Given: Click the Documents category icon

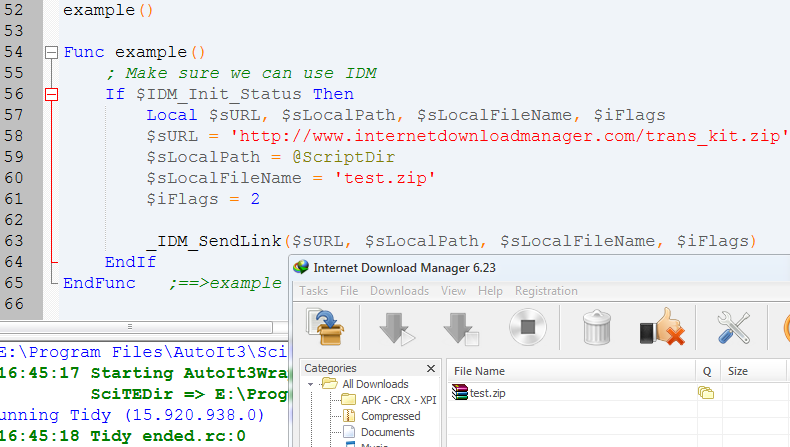Looking at the screenshot, I should coord(349,432).
